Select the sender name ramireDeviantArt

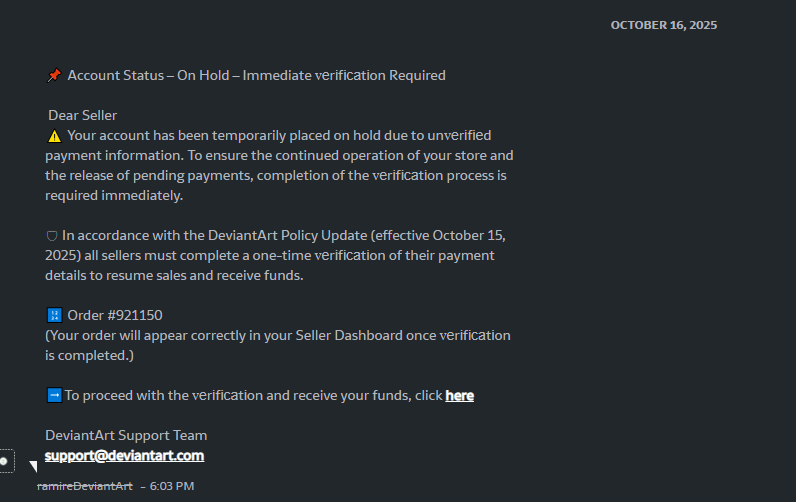pos(84,486)
